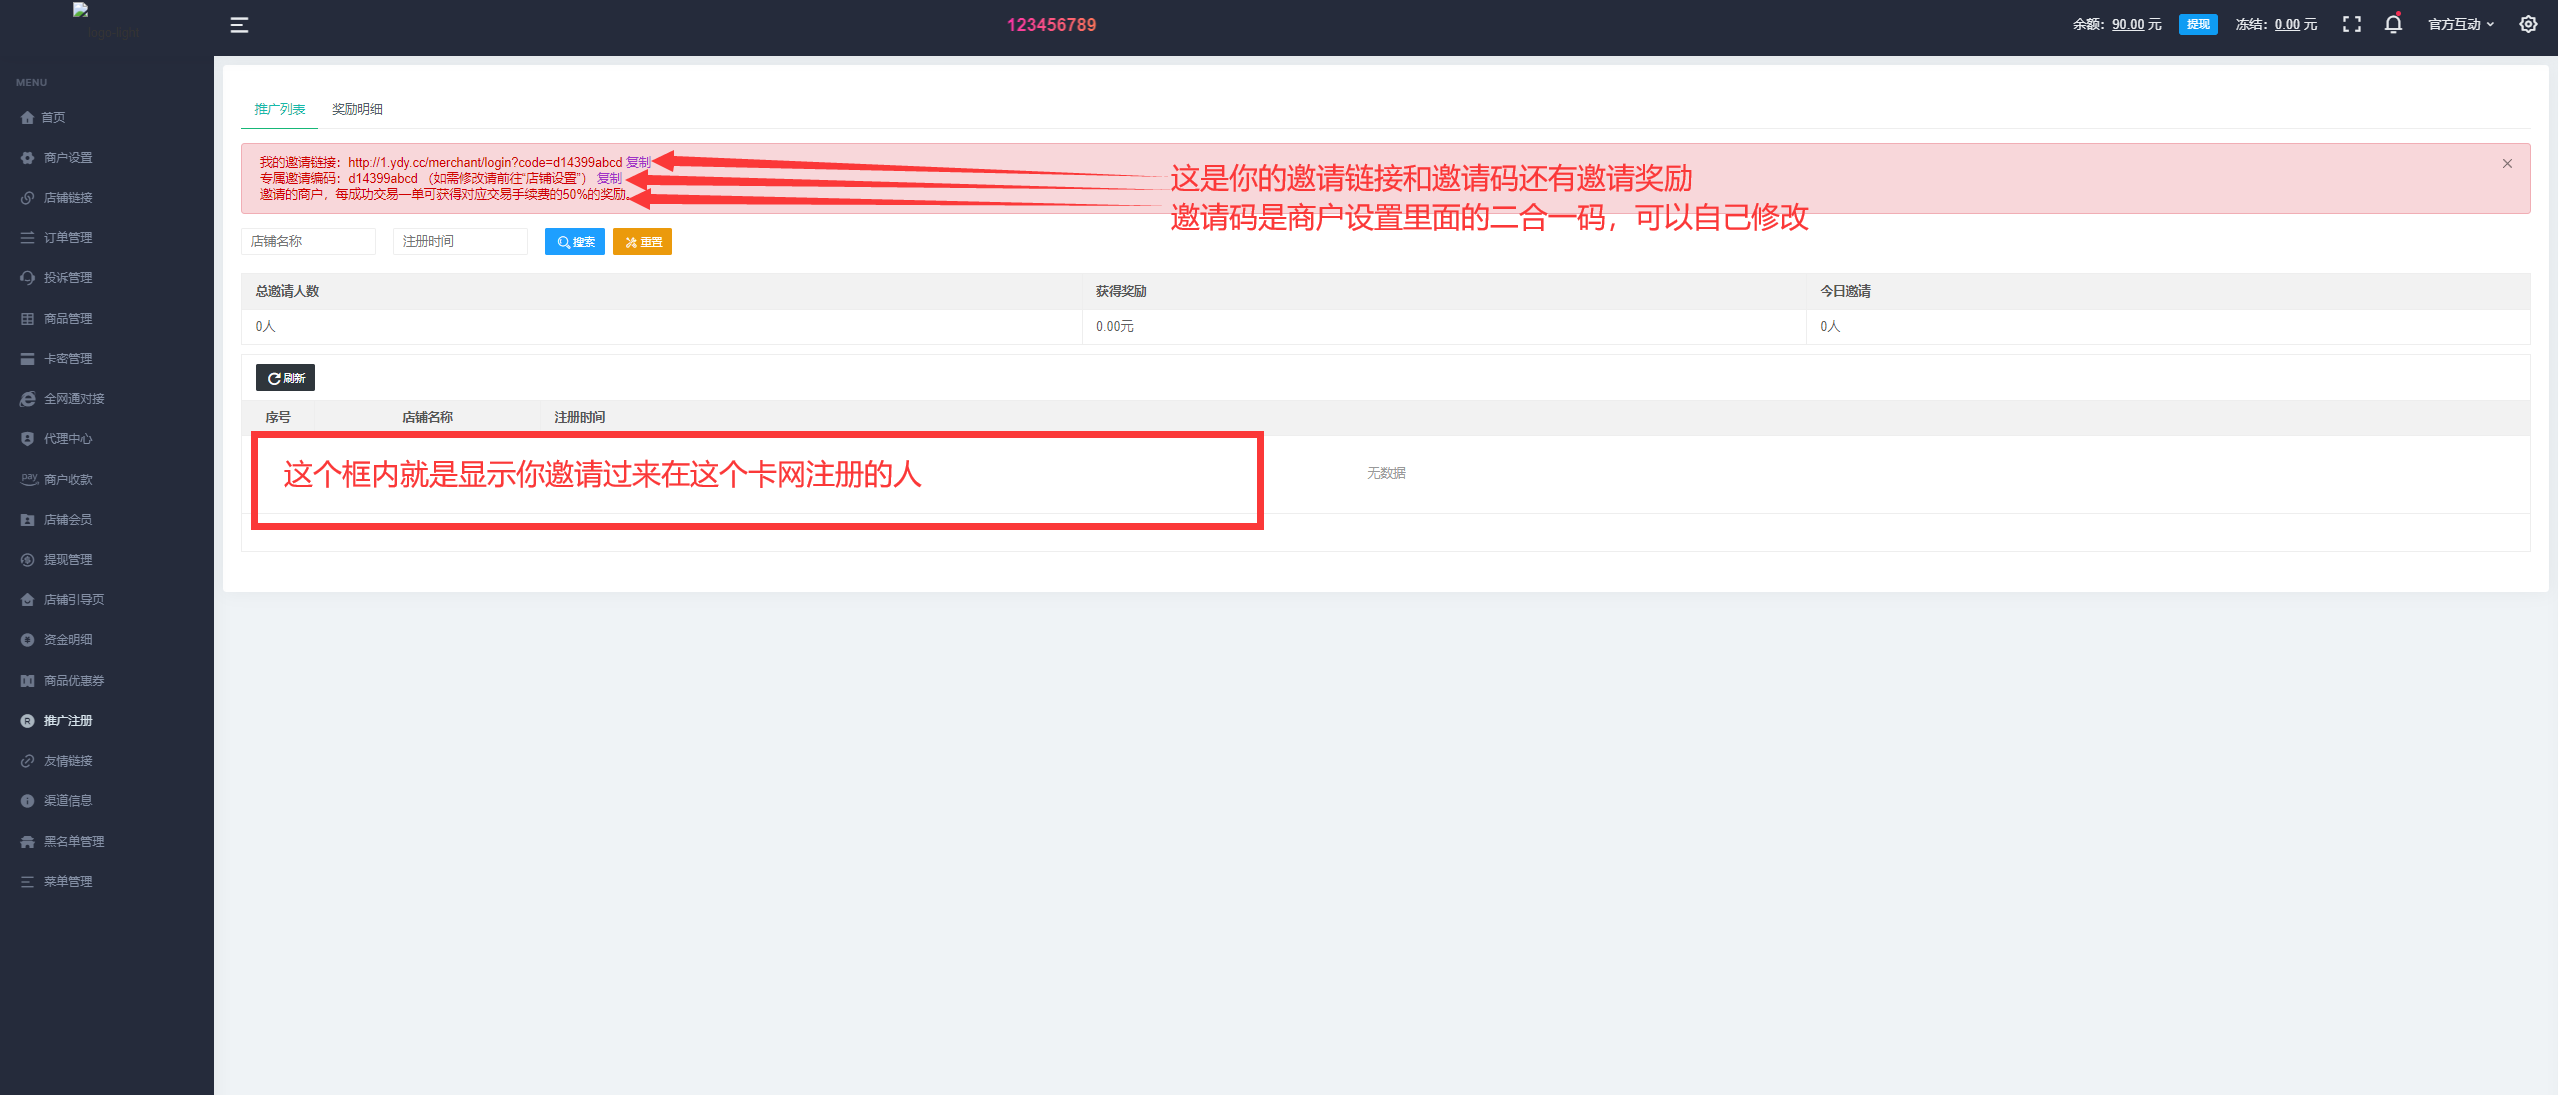Click the icon beside 黑名单管理
The height and width of the screenshot is (1095, 2558).
[27, 842]
